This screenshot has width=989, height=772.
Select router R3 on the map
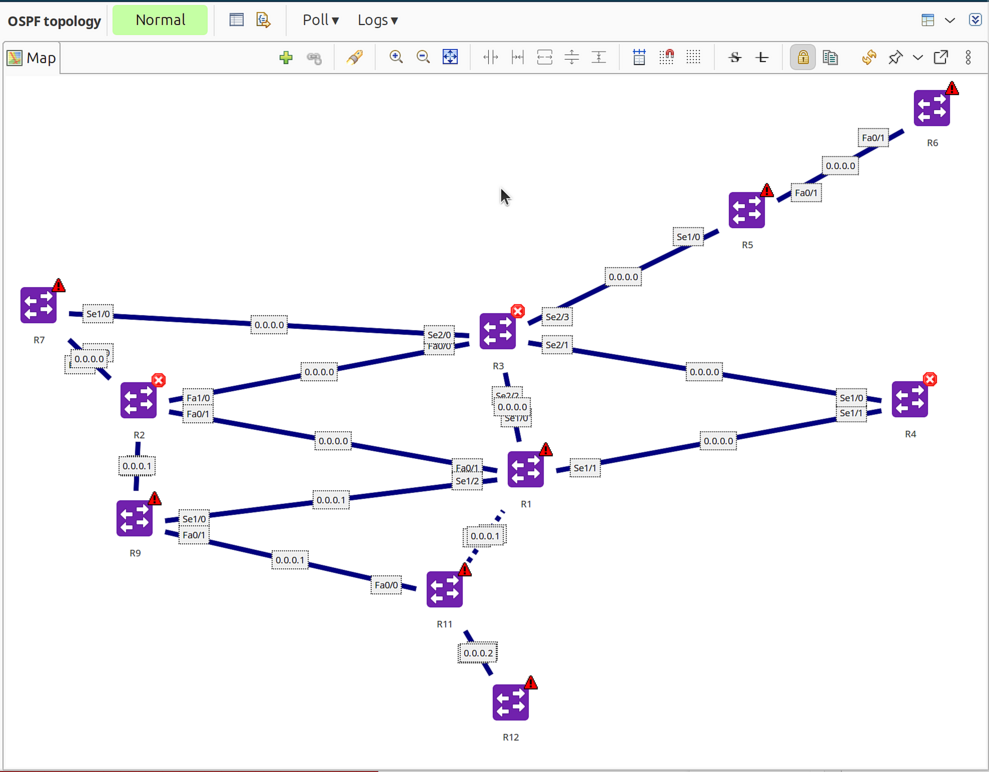pyautogui.click(x=497, y=331)
